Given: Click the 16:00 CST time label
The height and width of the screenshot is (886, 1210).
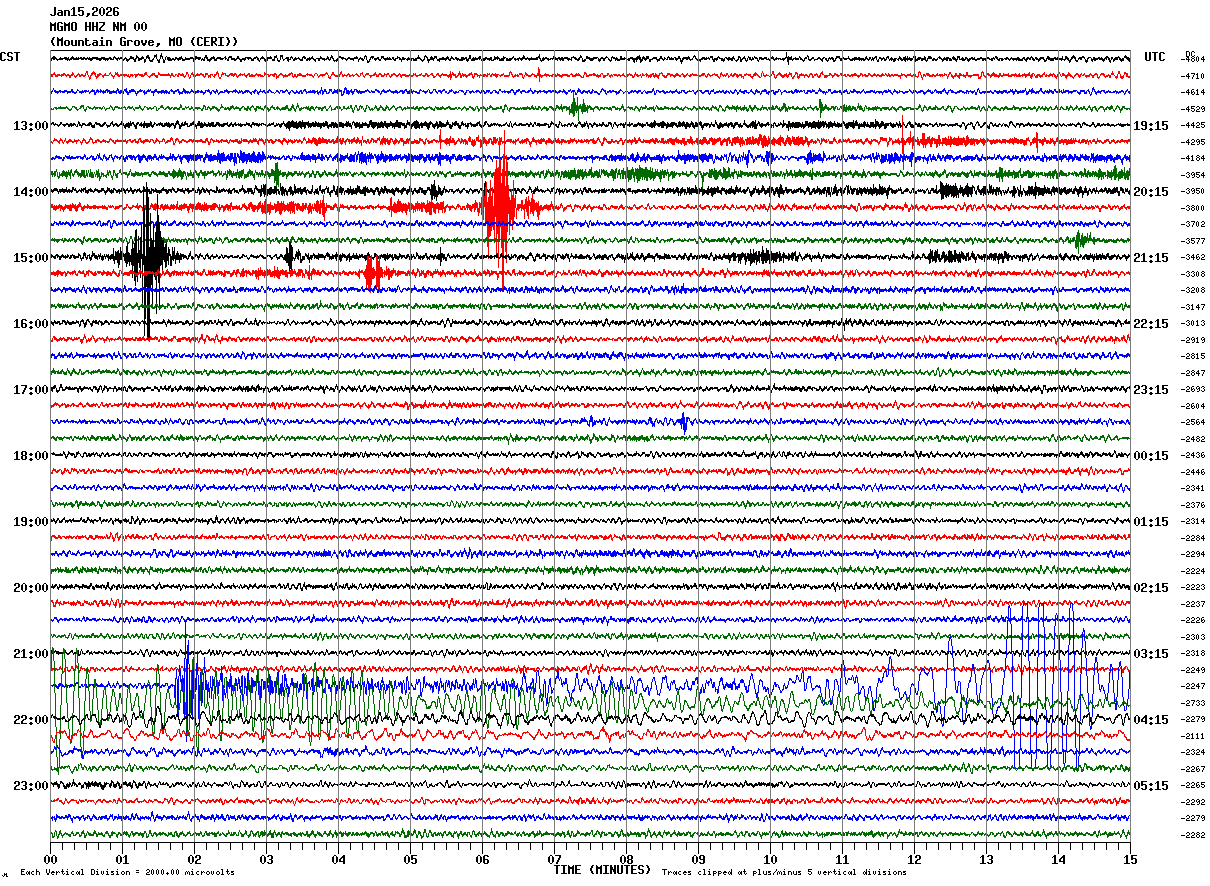Looking at the screenshot, I should [x=31, y=324].
